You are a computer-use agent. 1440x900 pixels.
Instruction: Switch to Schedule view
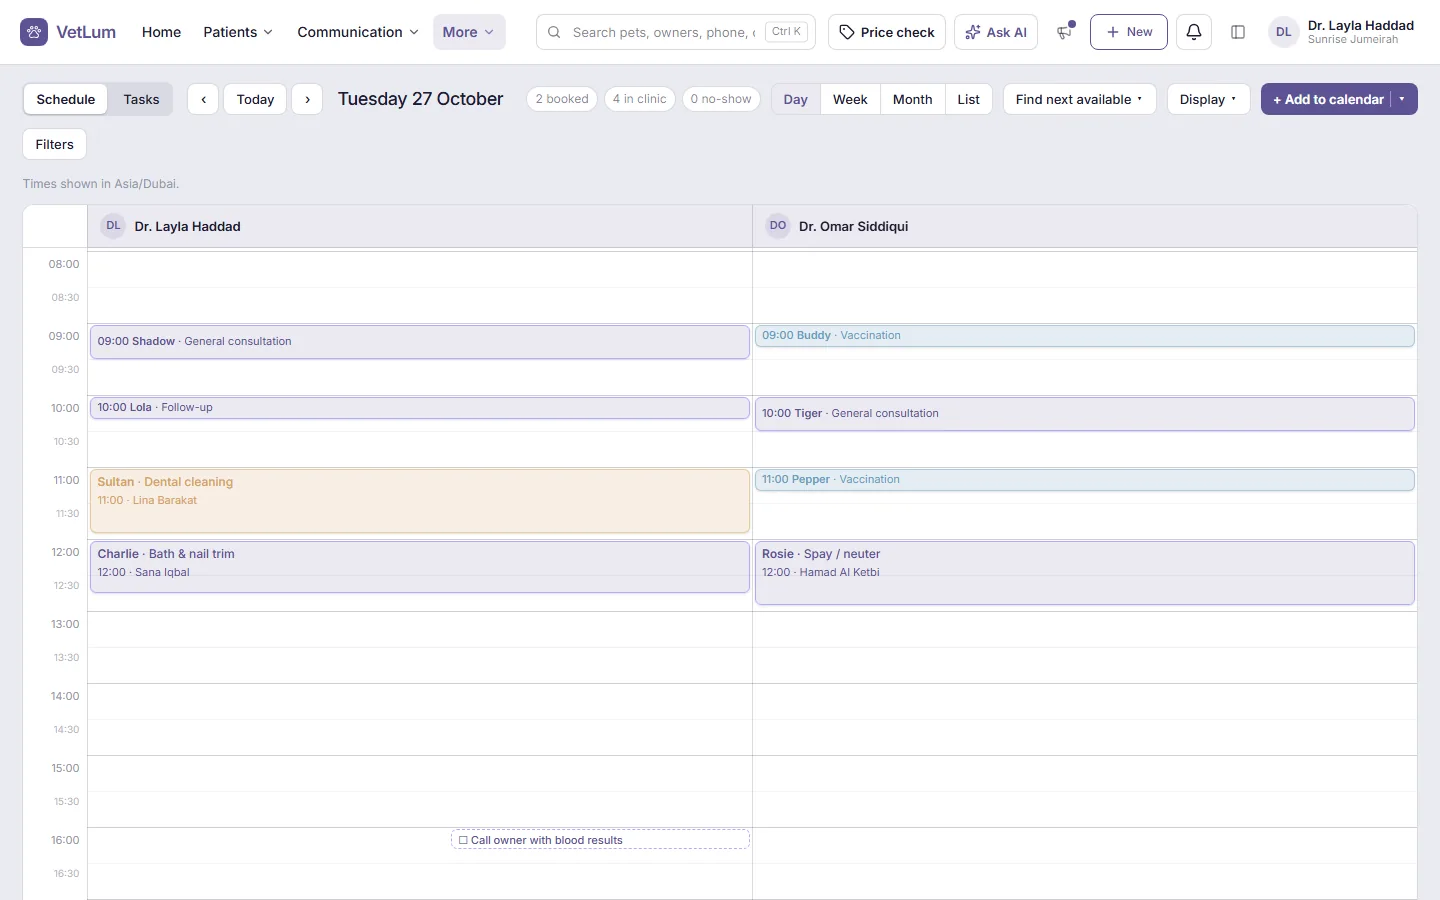pos(66,99)
